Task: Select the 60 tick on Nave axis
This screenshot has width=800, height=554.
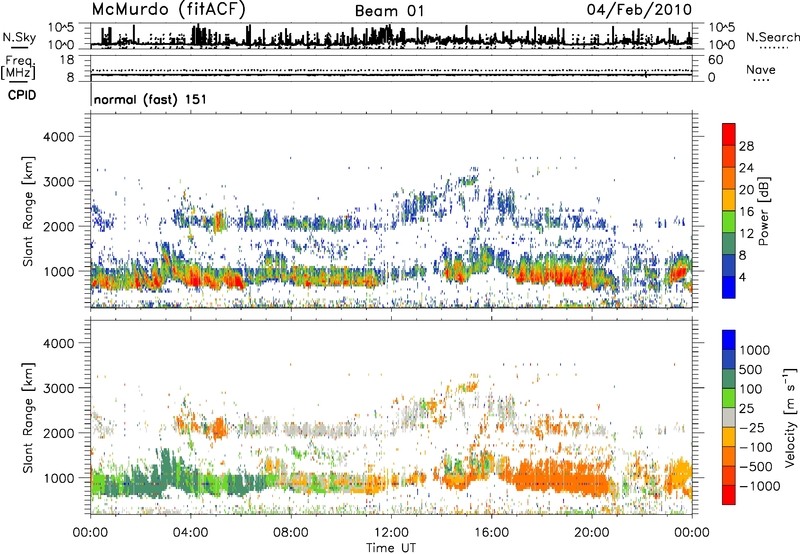Action: click(x=715, y=60)
